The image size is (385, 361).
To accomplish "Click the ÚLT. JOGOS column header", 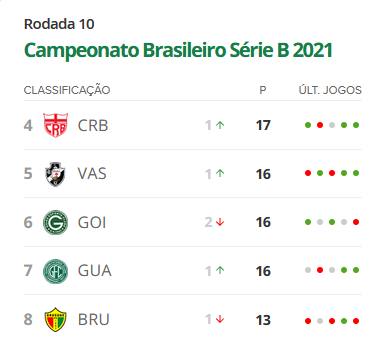I will point(330,90).
